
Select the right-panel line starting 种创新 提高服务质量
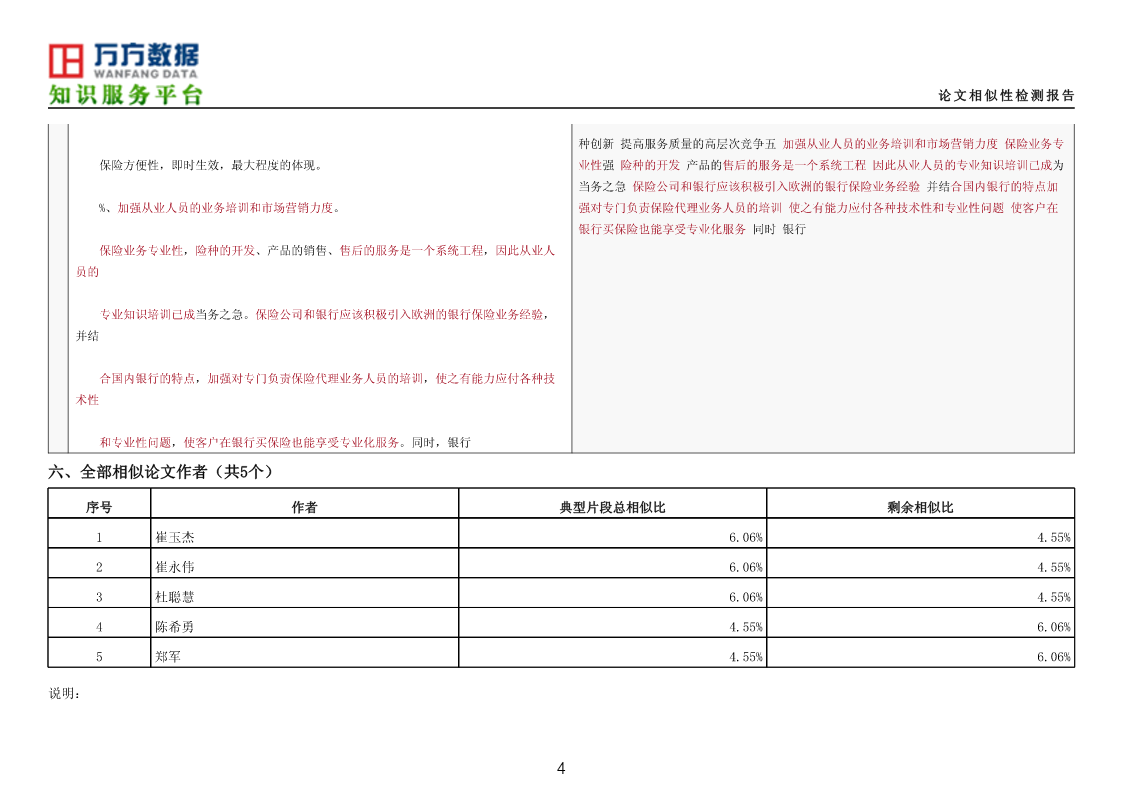pyautogui.click(x=821, y=144)
